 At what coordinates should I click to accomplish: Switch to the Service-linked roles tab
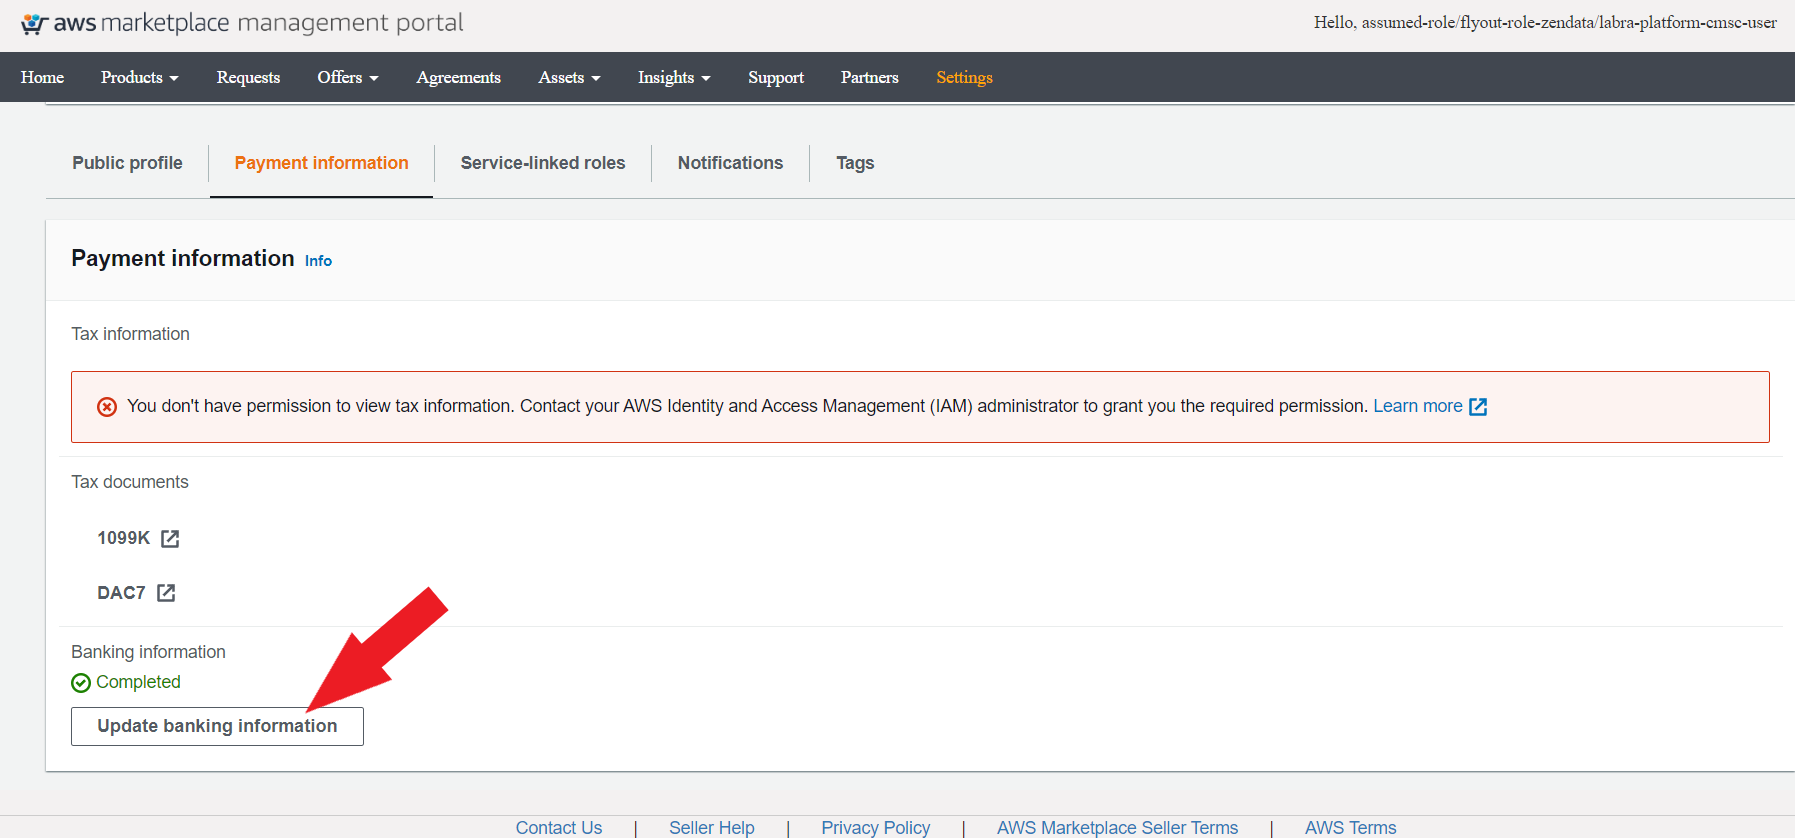pyautogui.click(x=543, y=163)
